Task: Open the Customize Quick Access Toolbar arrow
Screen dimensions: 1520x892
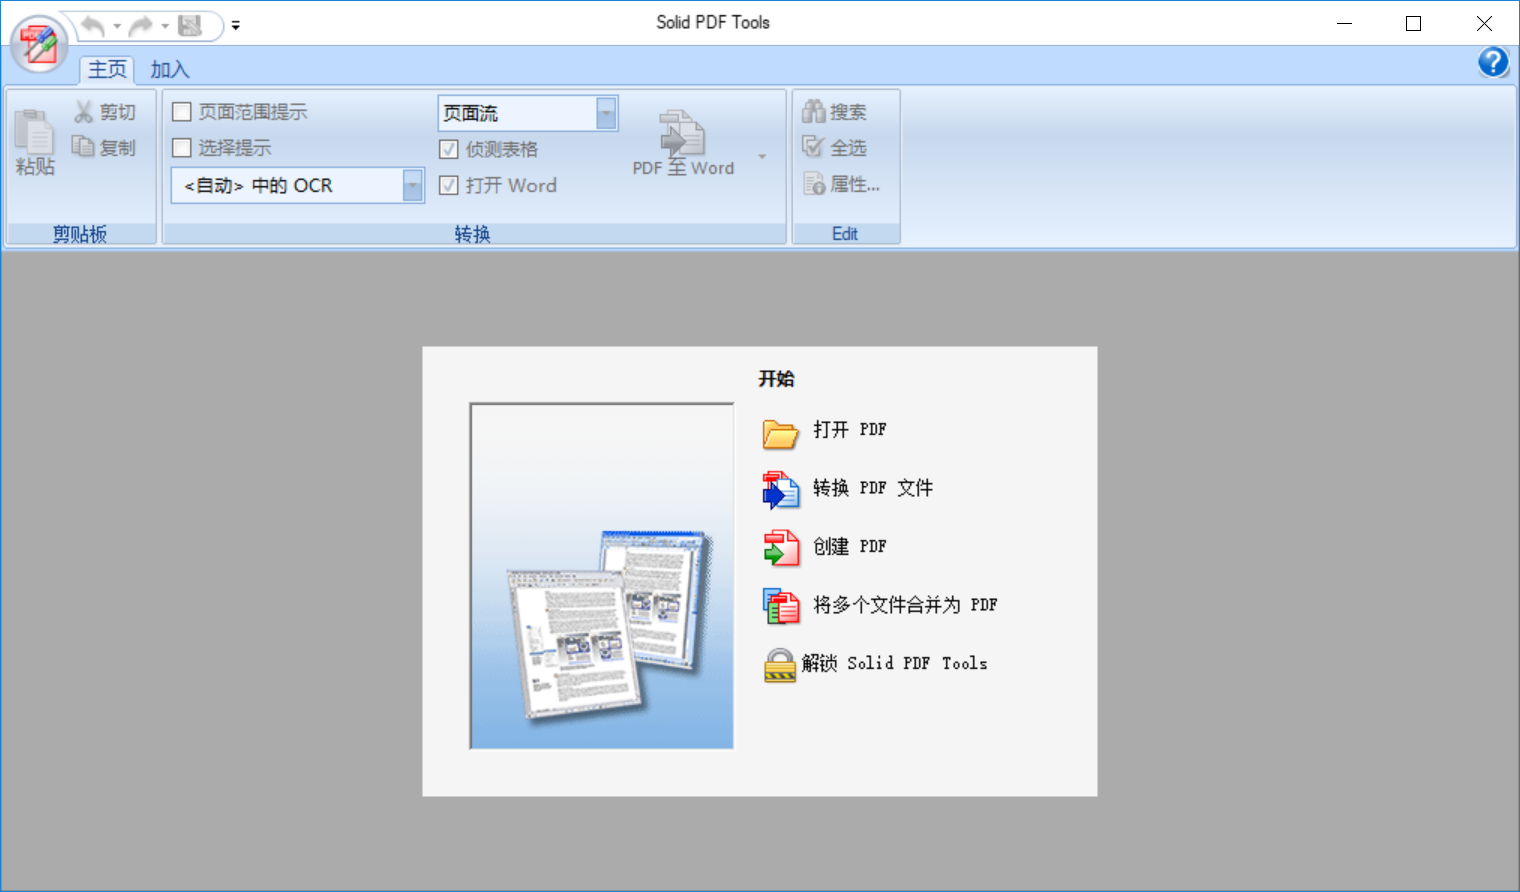Action: [x=236, y=25]
